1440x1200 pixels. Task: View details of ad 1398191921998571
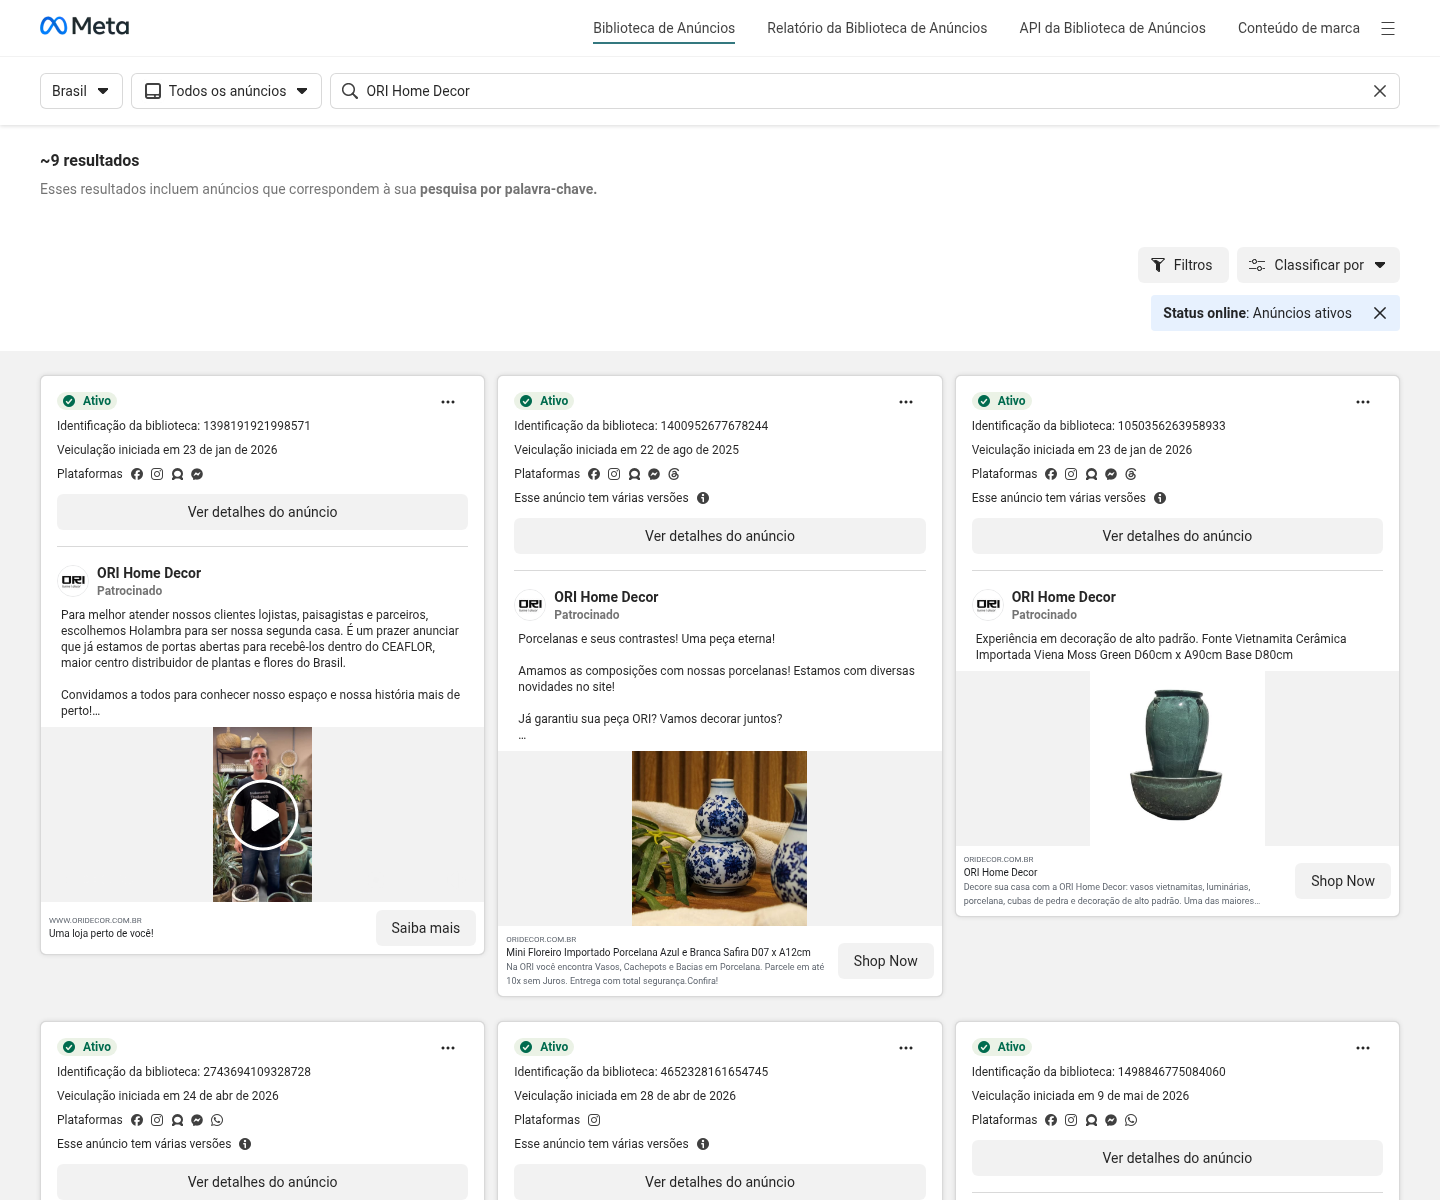pos(262,512)
